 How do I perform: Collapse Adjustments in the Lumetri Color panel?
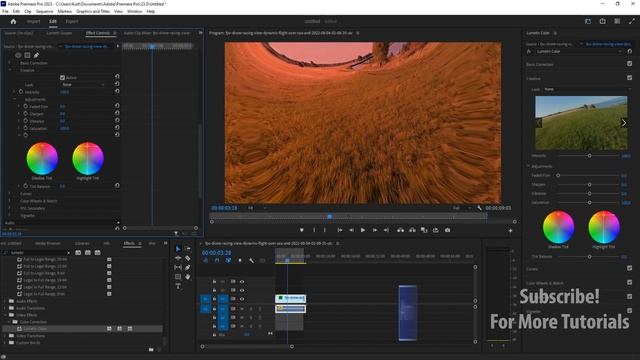pyautogui.click(x=528, y=166)
